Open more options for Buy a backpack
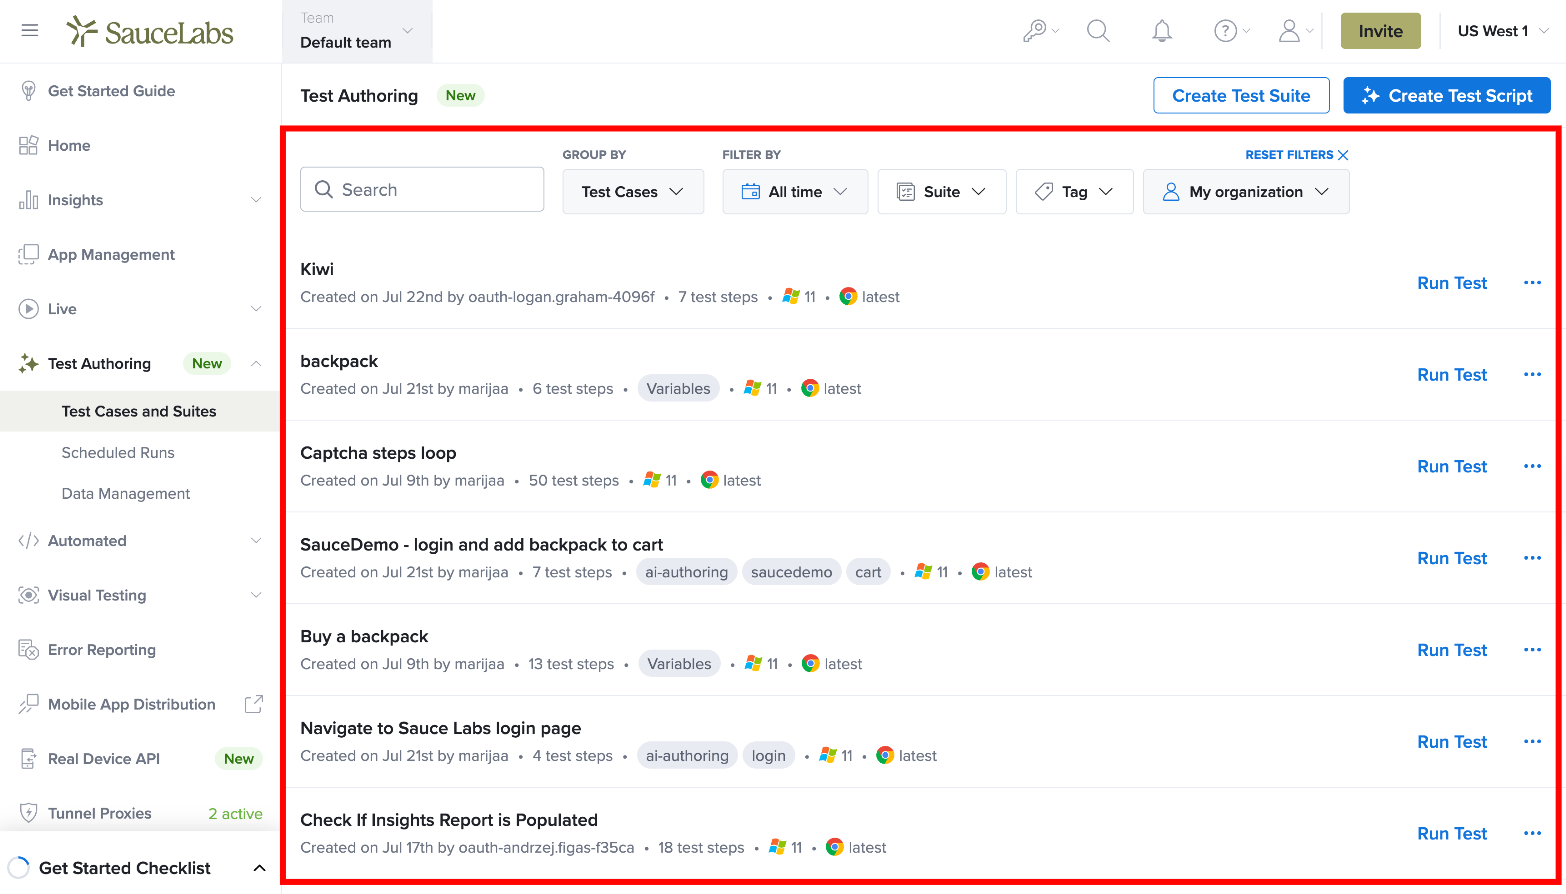The height and width of the screenshot is (894, 1566). 1532,650
